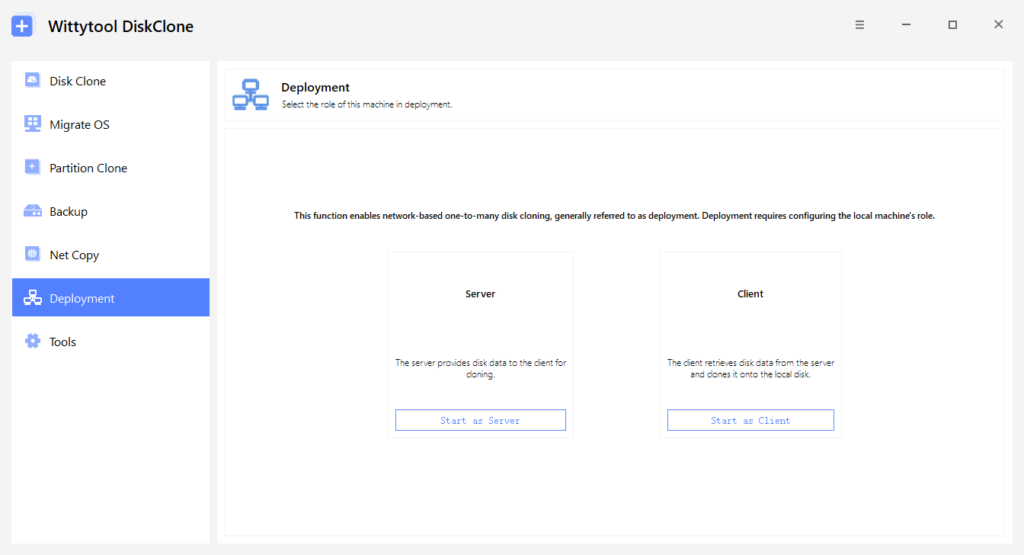Open the hamburger menu in title bar

click(x=859, y=25)
